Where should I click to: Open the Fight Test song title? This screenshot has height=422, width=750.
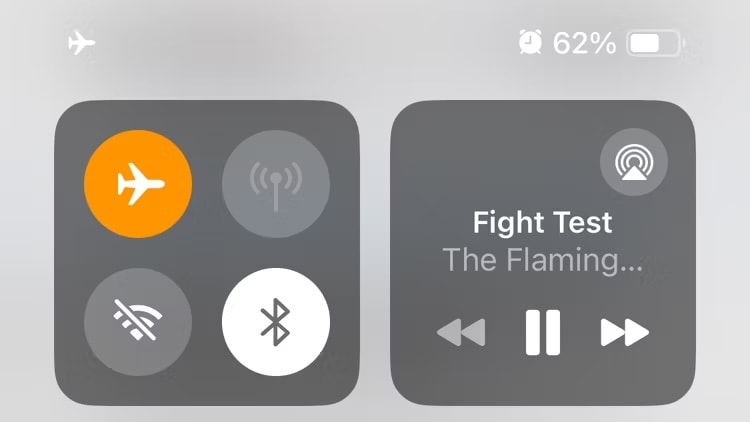(542, 222)
